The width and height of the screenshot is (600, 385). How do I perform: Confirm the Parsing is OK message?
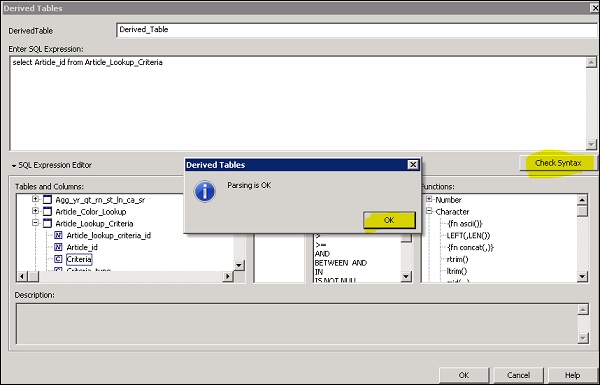pyautogui.click(x=389, y=220)
